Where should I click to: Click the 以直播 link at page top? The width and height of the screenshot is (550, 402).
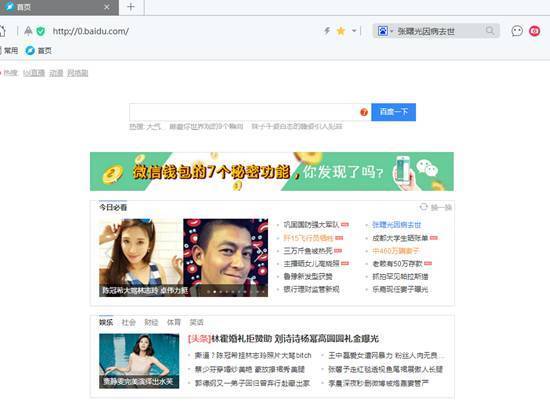coord(34,73)
